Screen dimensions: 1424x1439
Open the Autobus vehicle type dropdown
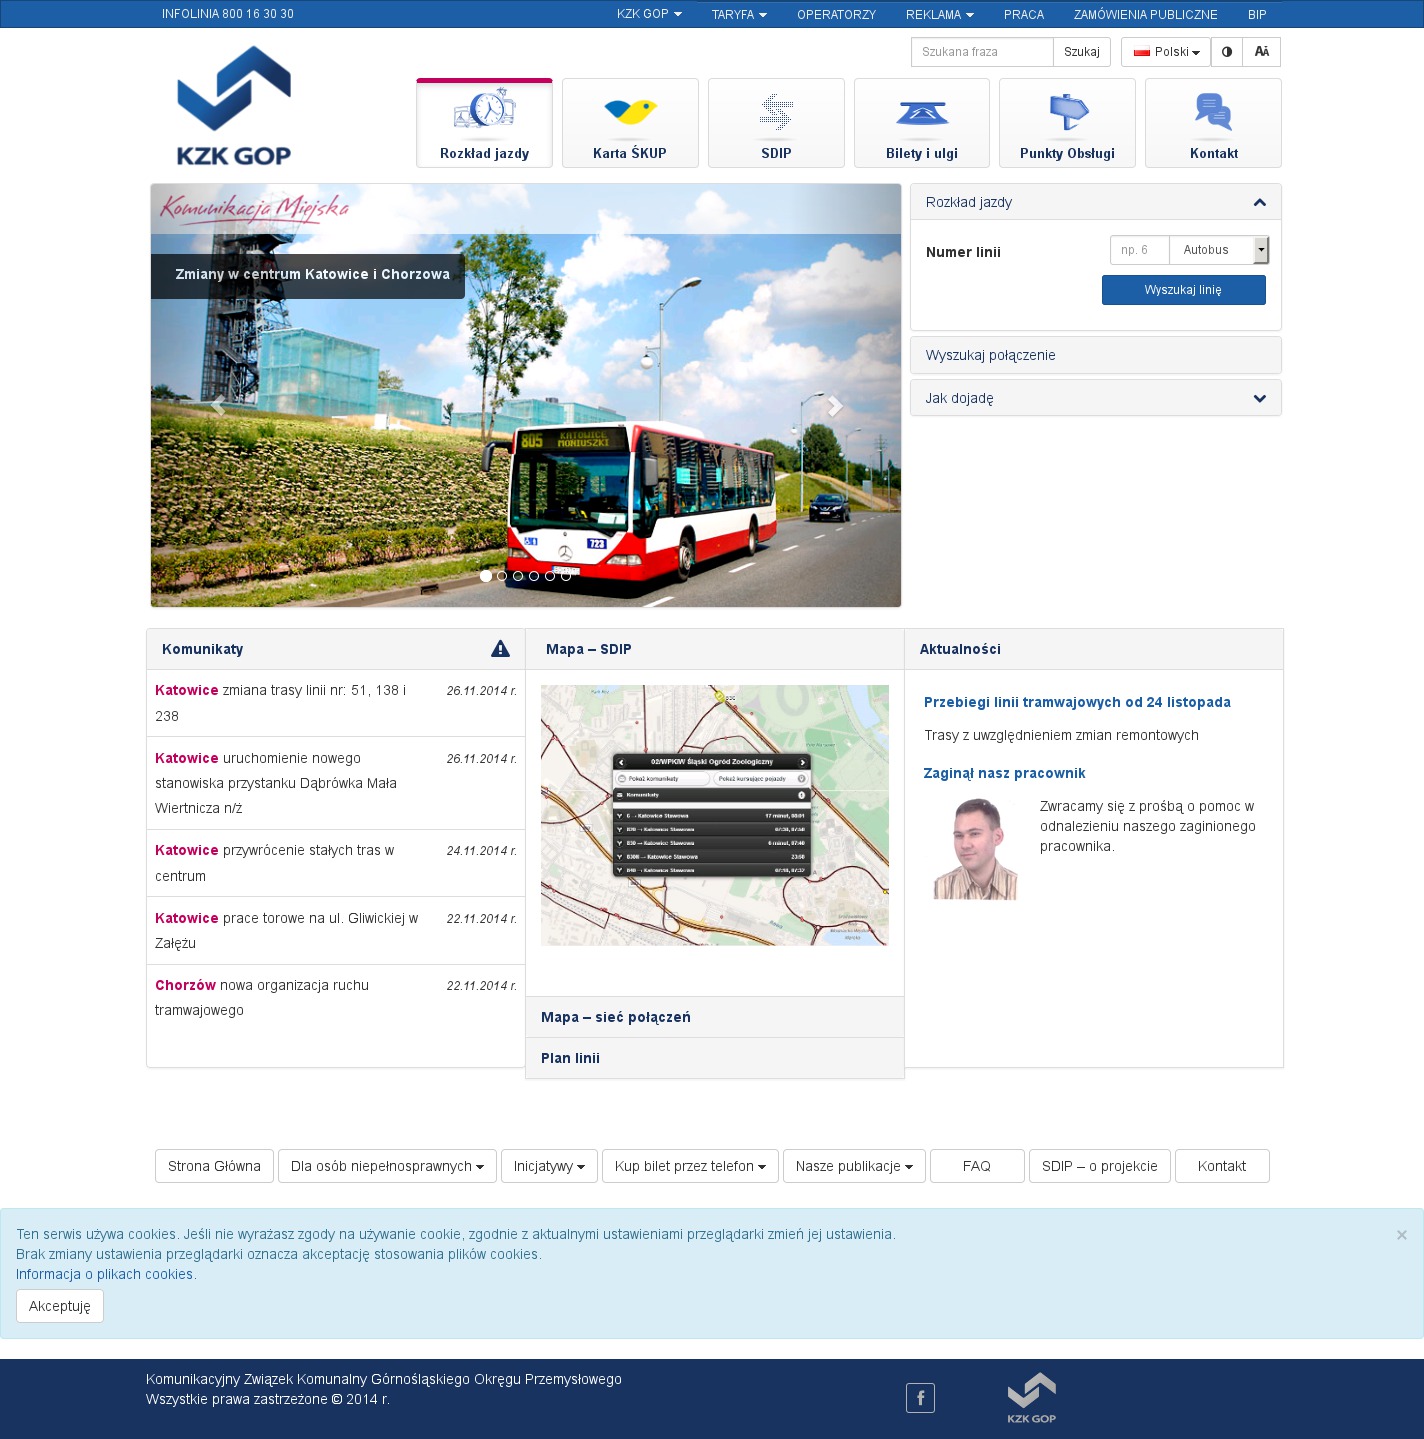click(x=1218, y=250)
